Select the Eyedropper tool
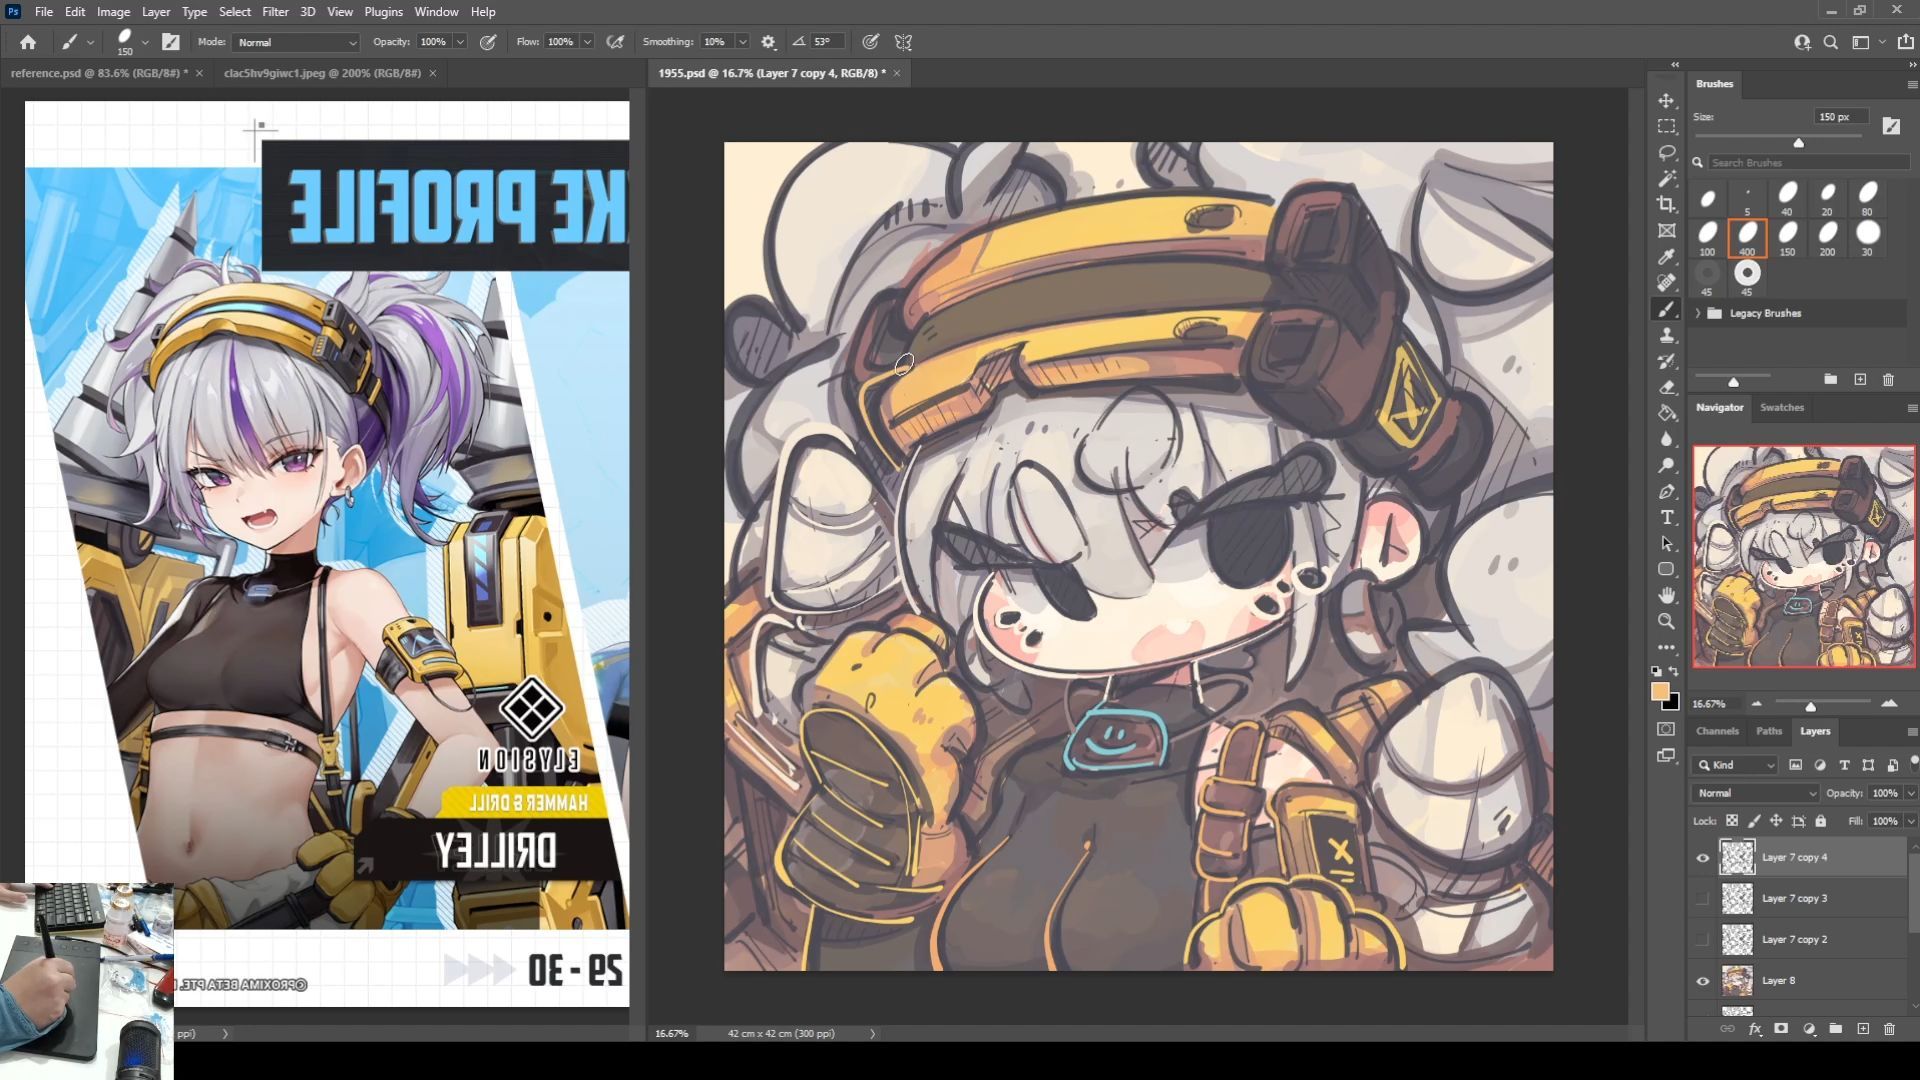The height and width of the screenshot is (1080, 1920). coord(1666,257)
